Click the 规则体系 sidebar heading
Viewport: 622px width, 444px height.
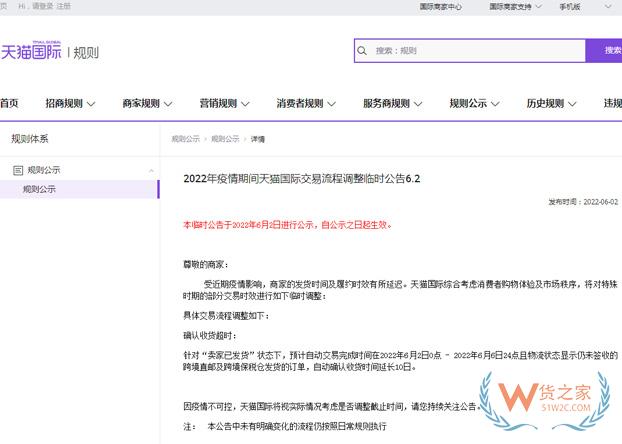pyautogui.click(x=30, y=138)
